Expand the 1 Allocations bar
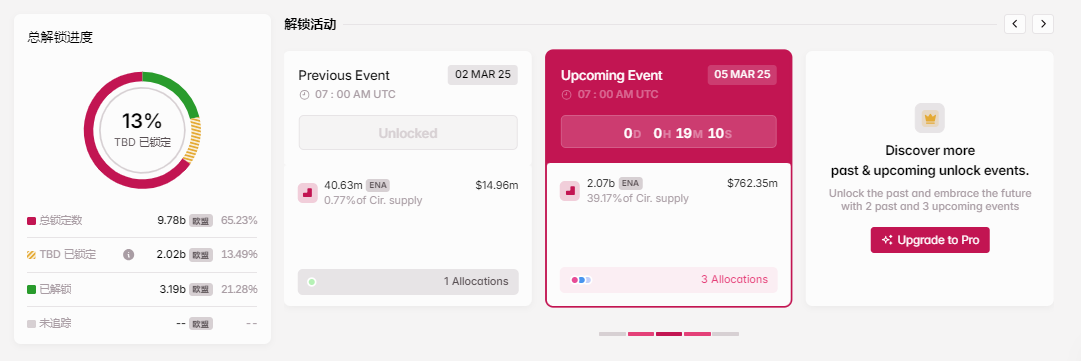This screenshot has height=361, width=1081. tap(408, 282)
